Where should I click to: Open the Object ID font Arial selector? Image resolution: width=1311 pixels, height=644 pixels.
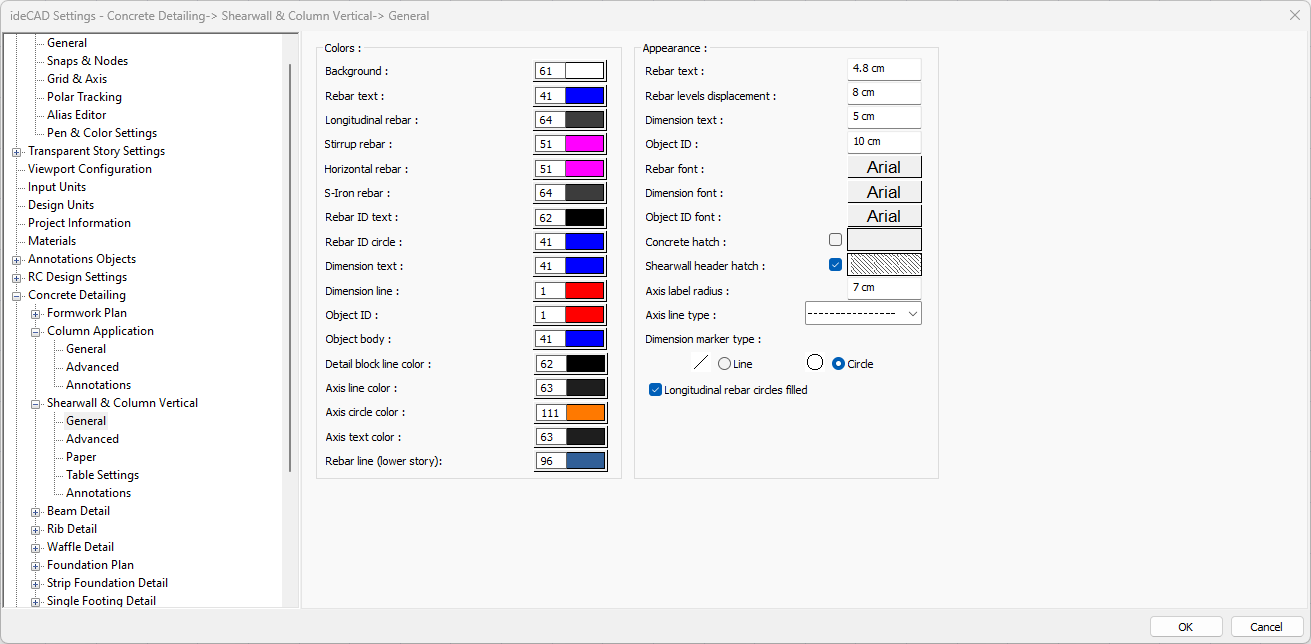(884, 216)
